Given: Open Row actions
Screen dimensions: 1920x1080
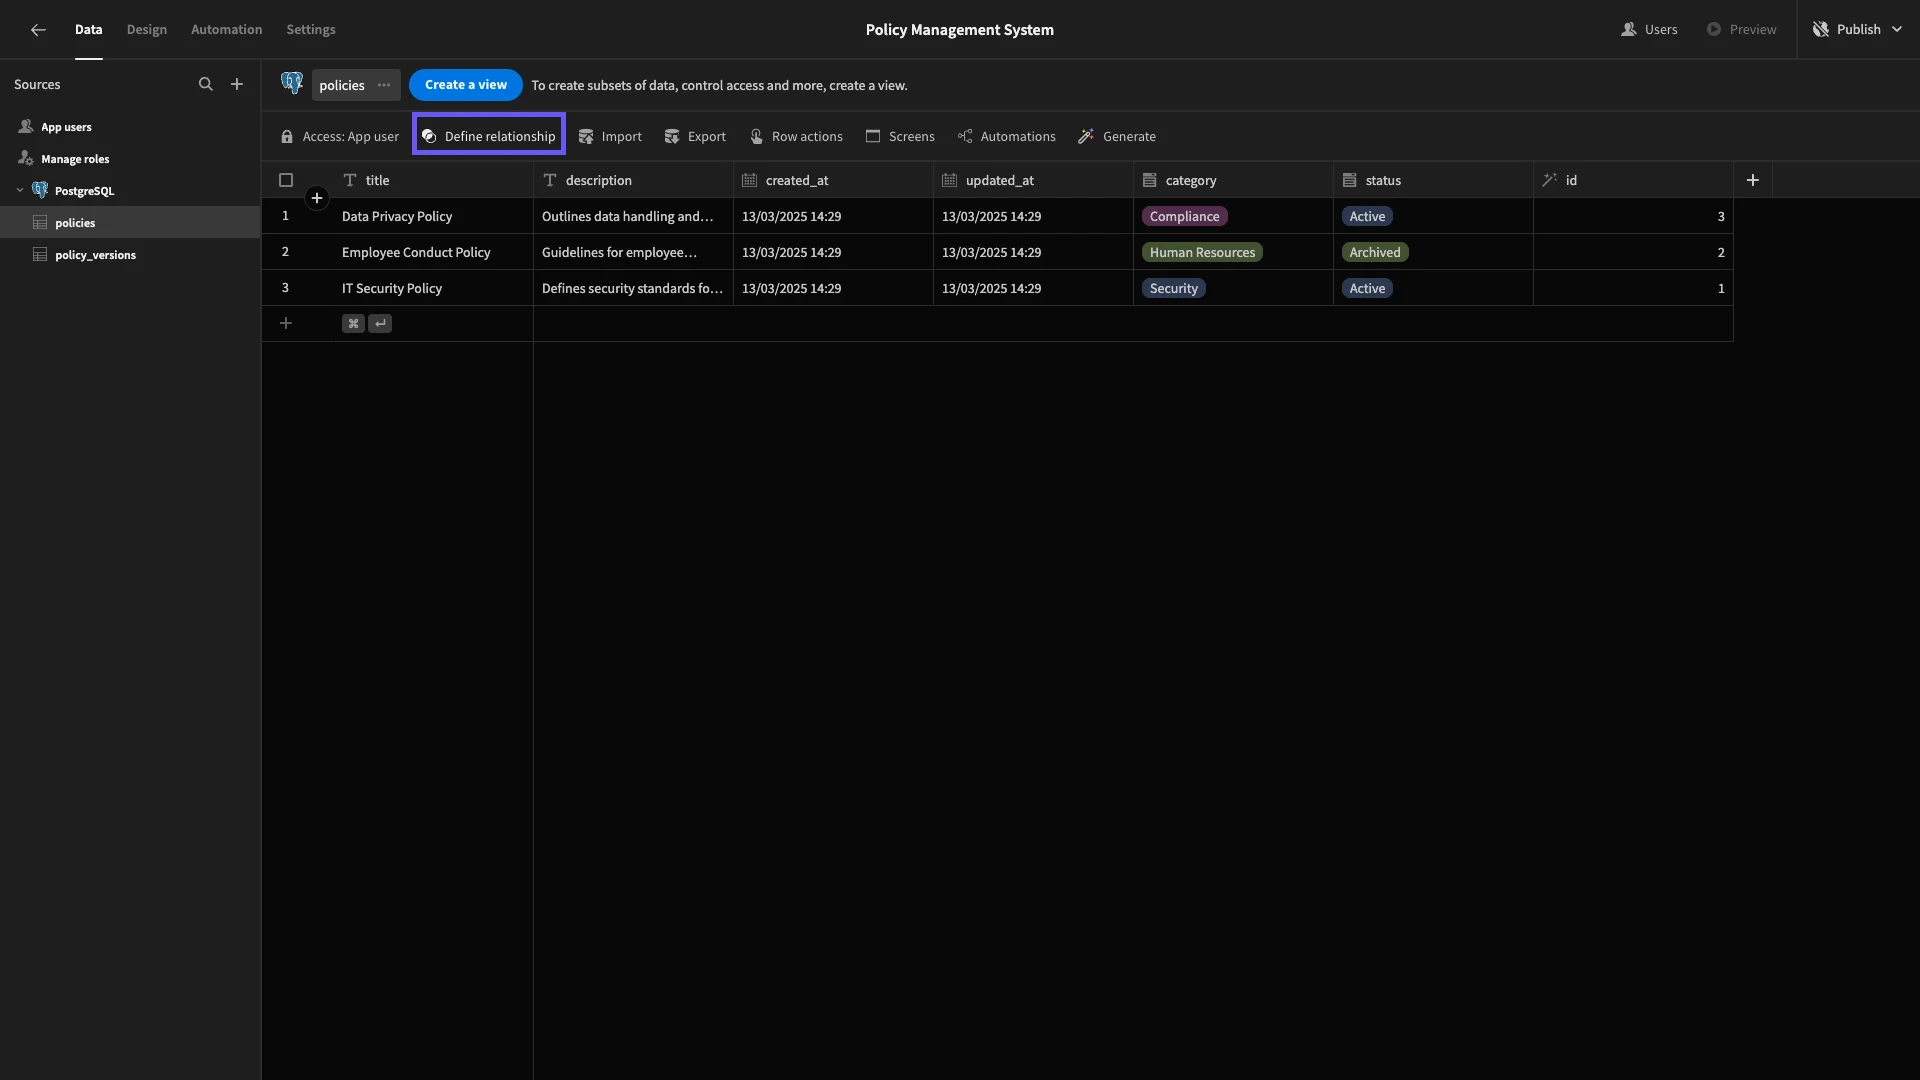Looking at the screenshot, I should pyautogui.click(x=796, y=136).
